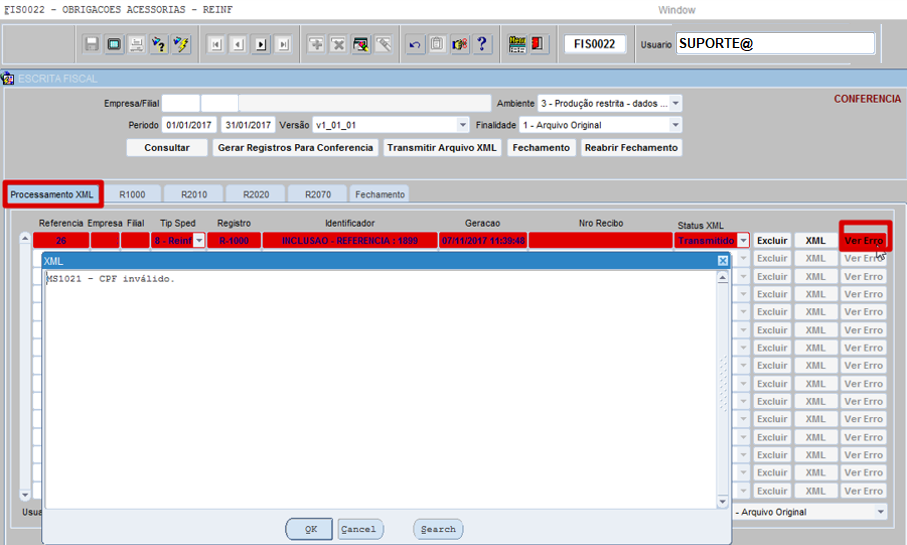
Task: Go to the last record
Action: point(283,44)
